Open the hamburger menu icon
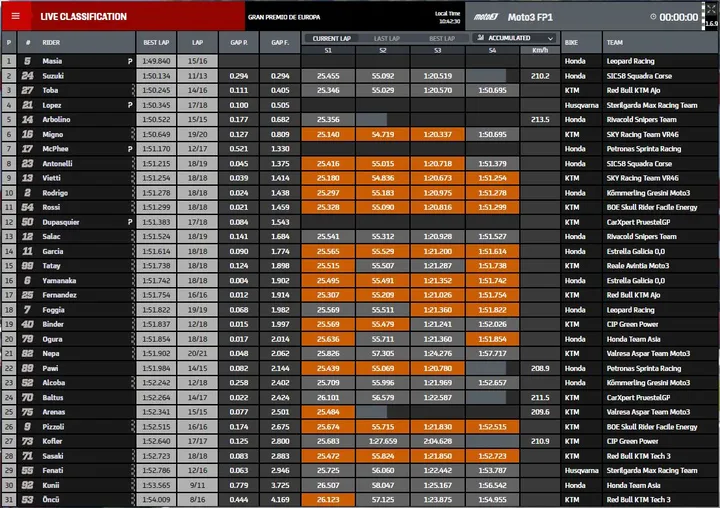Viewport: 720px width, 508px height. pos(16,17)
